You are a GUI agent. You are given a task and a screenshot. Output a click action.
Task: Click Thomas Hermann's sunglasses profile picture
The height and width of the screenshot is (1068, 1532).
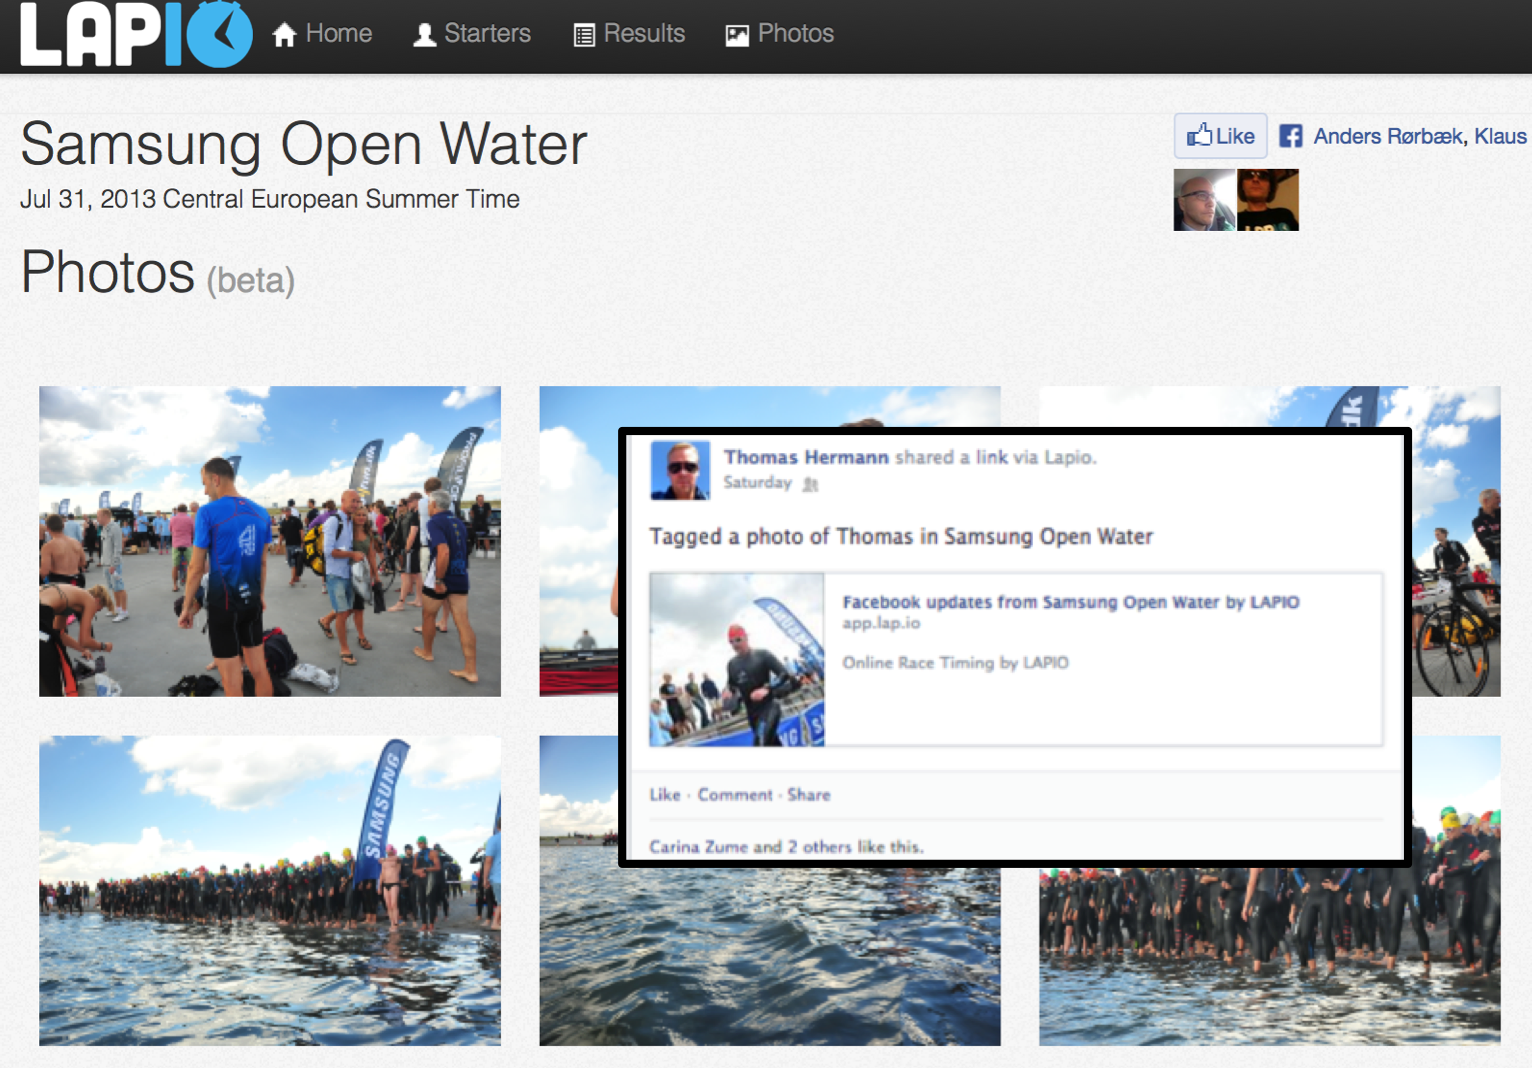pos(681,469)
